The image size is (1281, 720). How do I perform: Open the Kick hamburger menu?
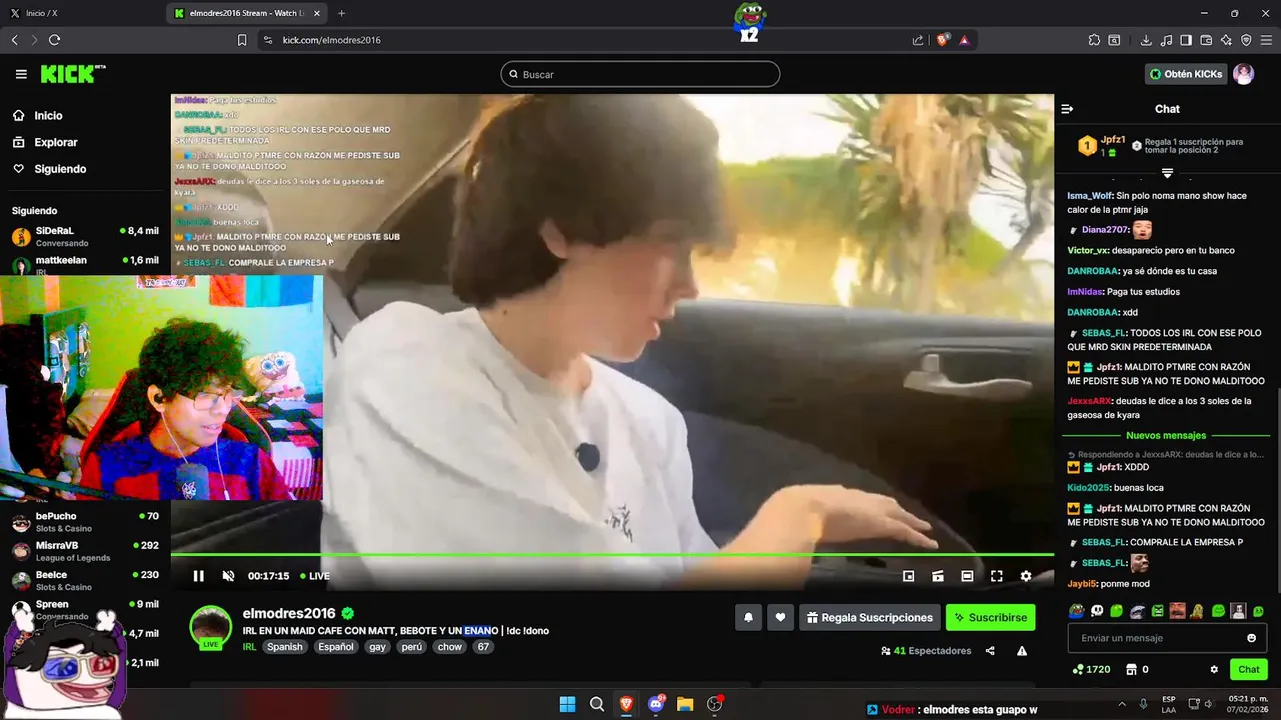point(21,74)
